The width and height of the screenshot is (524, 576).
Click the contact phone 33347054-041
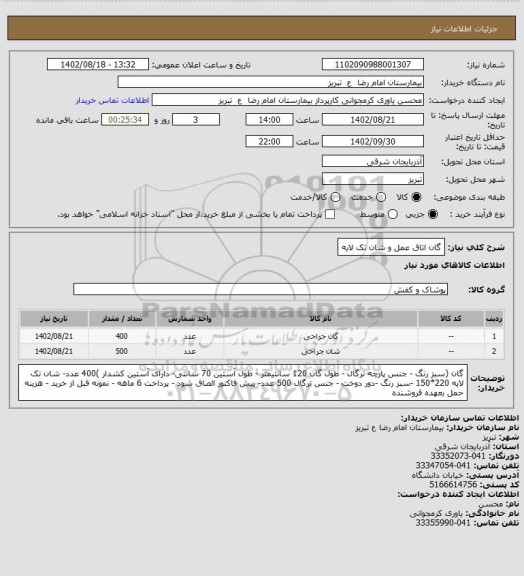pyautogui.click(x=443, y=465)
